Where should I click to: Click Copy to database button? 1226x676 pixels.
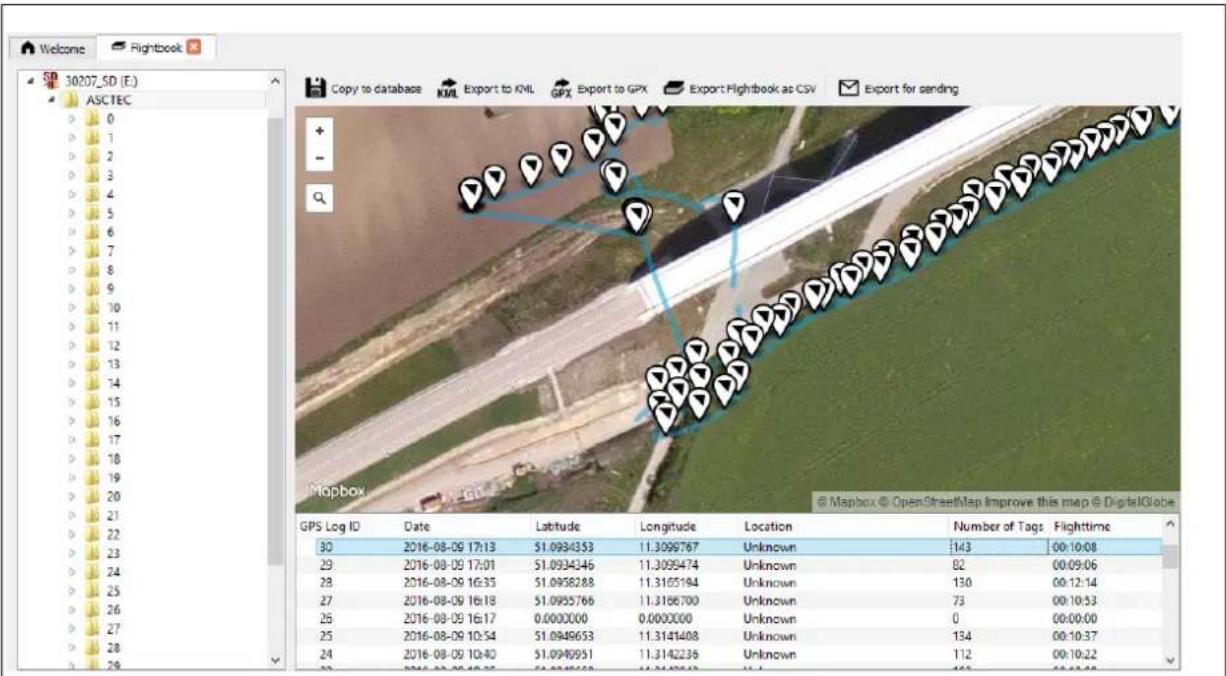click(364, 89)
